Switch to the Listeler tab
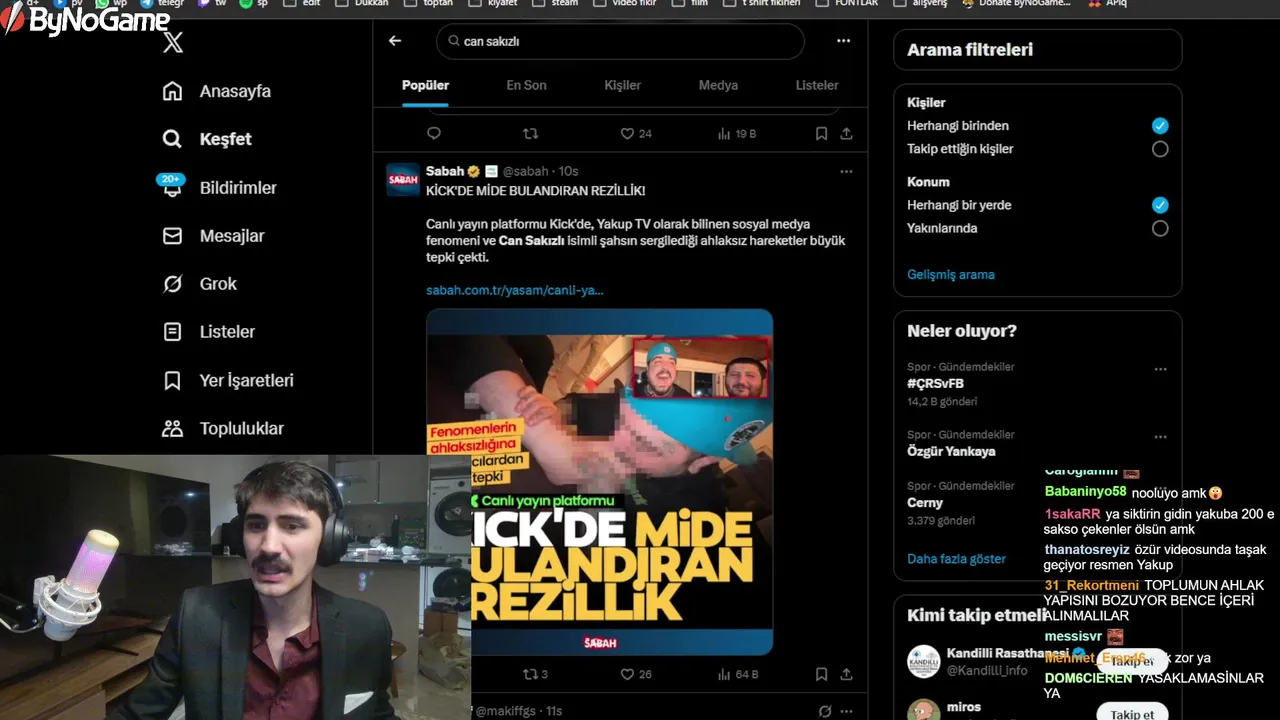 pyautogui.click(x=817, y=85)
